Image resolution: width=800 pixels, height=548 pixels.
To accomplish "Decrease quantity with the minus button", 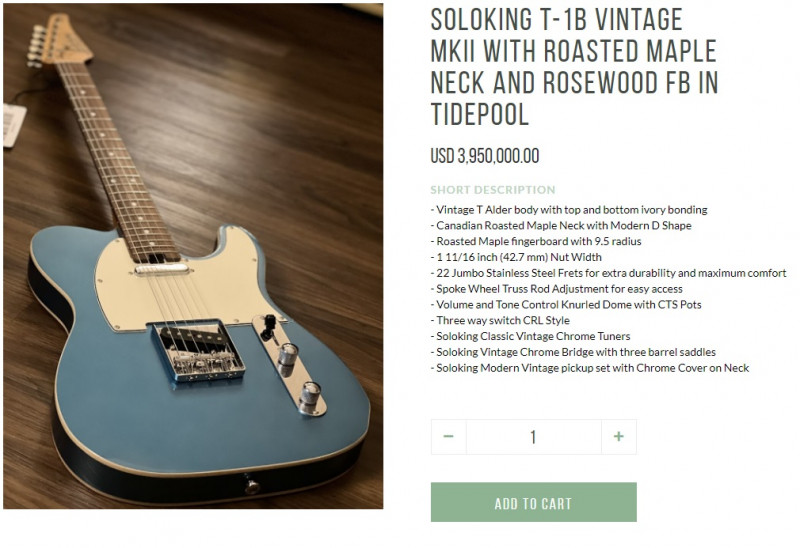I will click(448, 437).
